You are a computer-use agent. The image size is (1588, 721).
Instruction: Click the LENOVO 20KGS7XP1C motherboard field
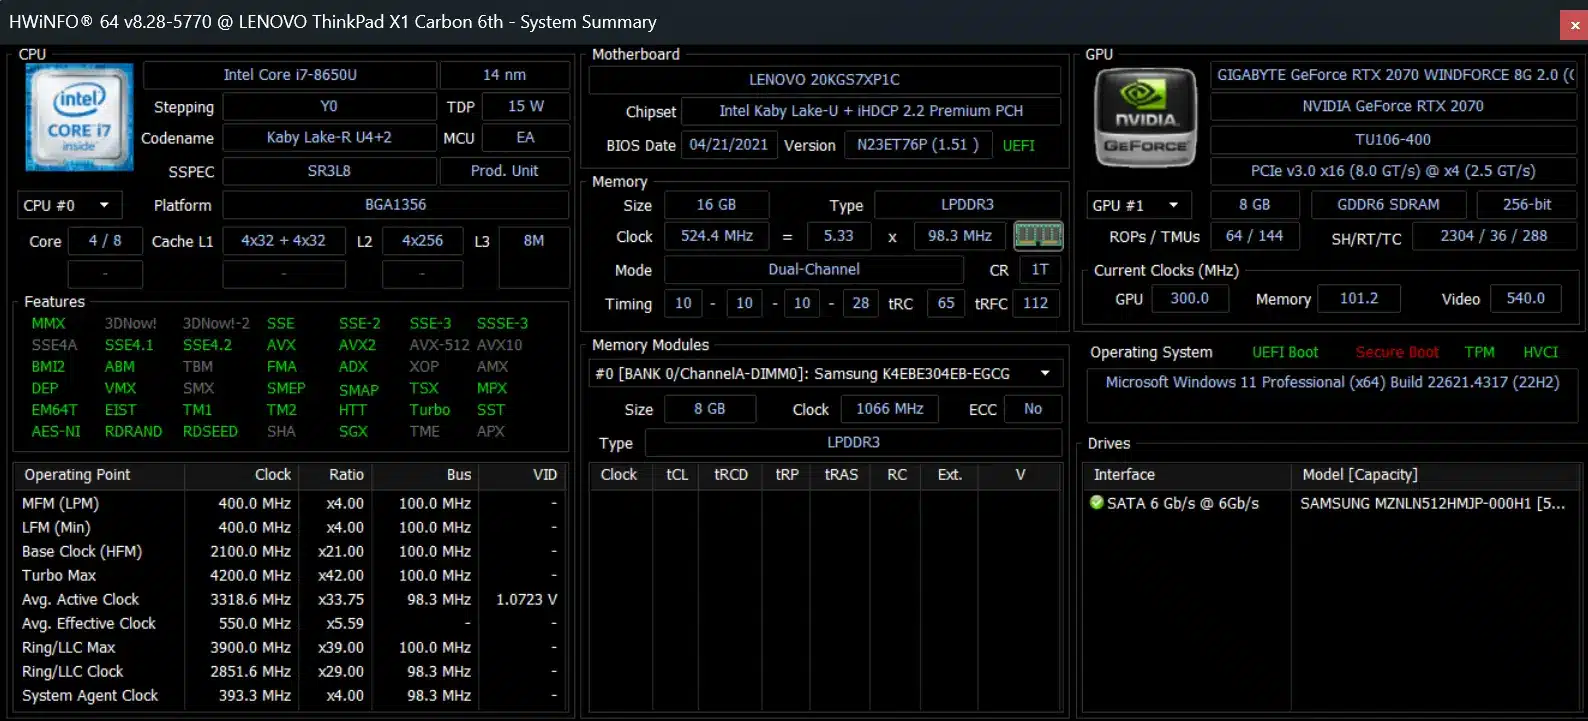(x=825, y=79)
